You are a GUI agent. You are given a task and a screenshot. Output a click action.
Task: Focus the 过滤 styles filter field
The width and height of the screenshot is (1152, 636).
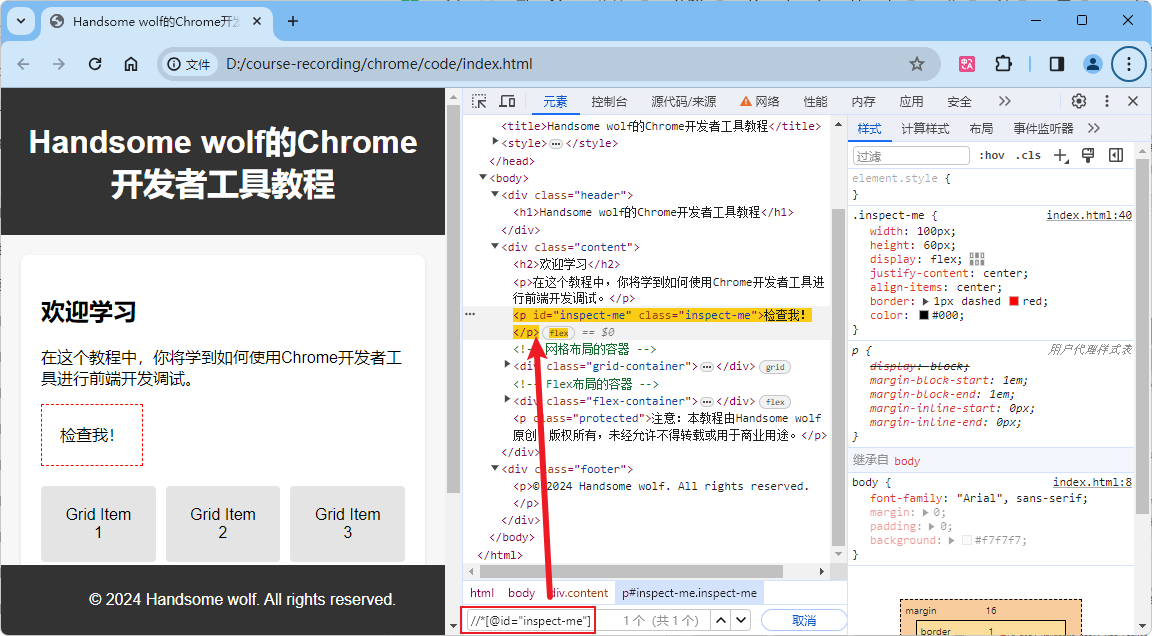coord(911,156)
